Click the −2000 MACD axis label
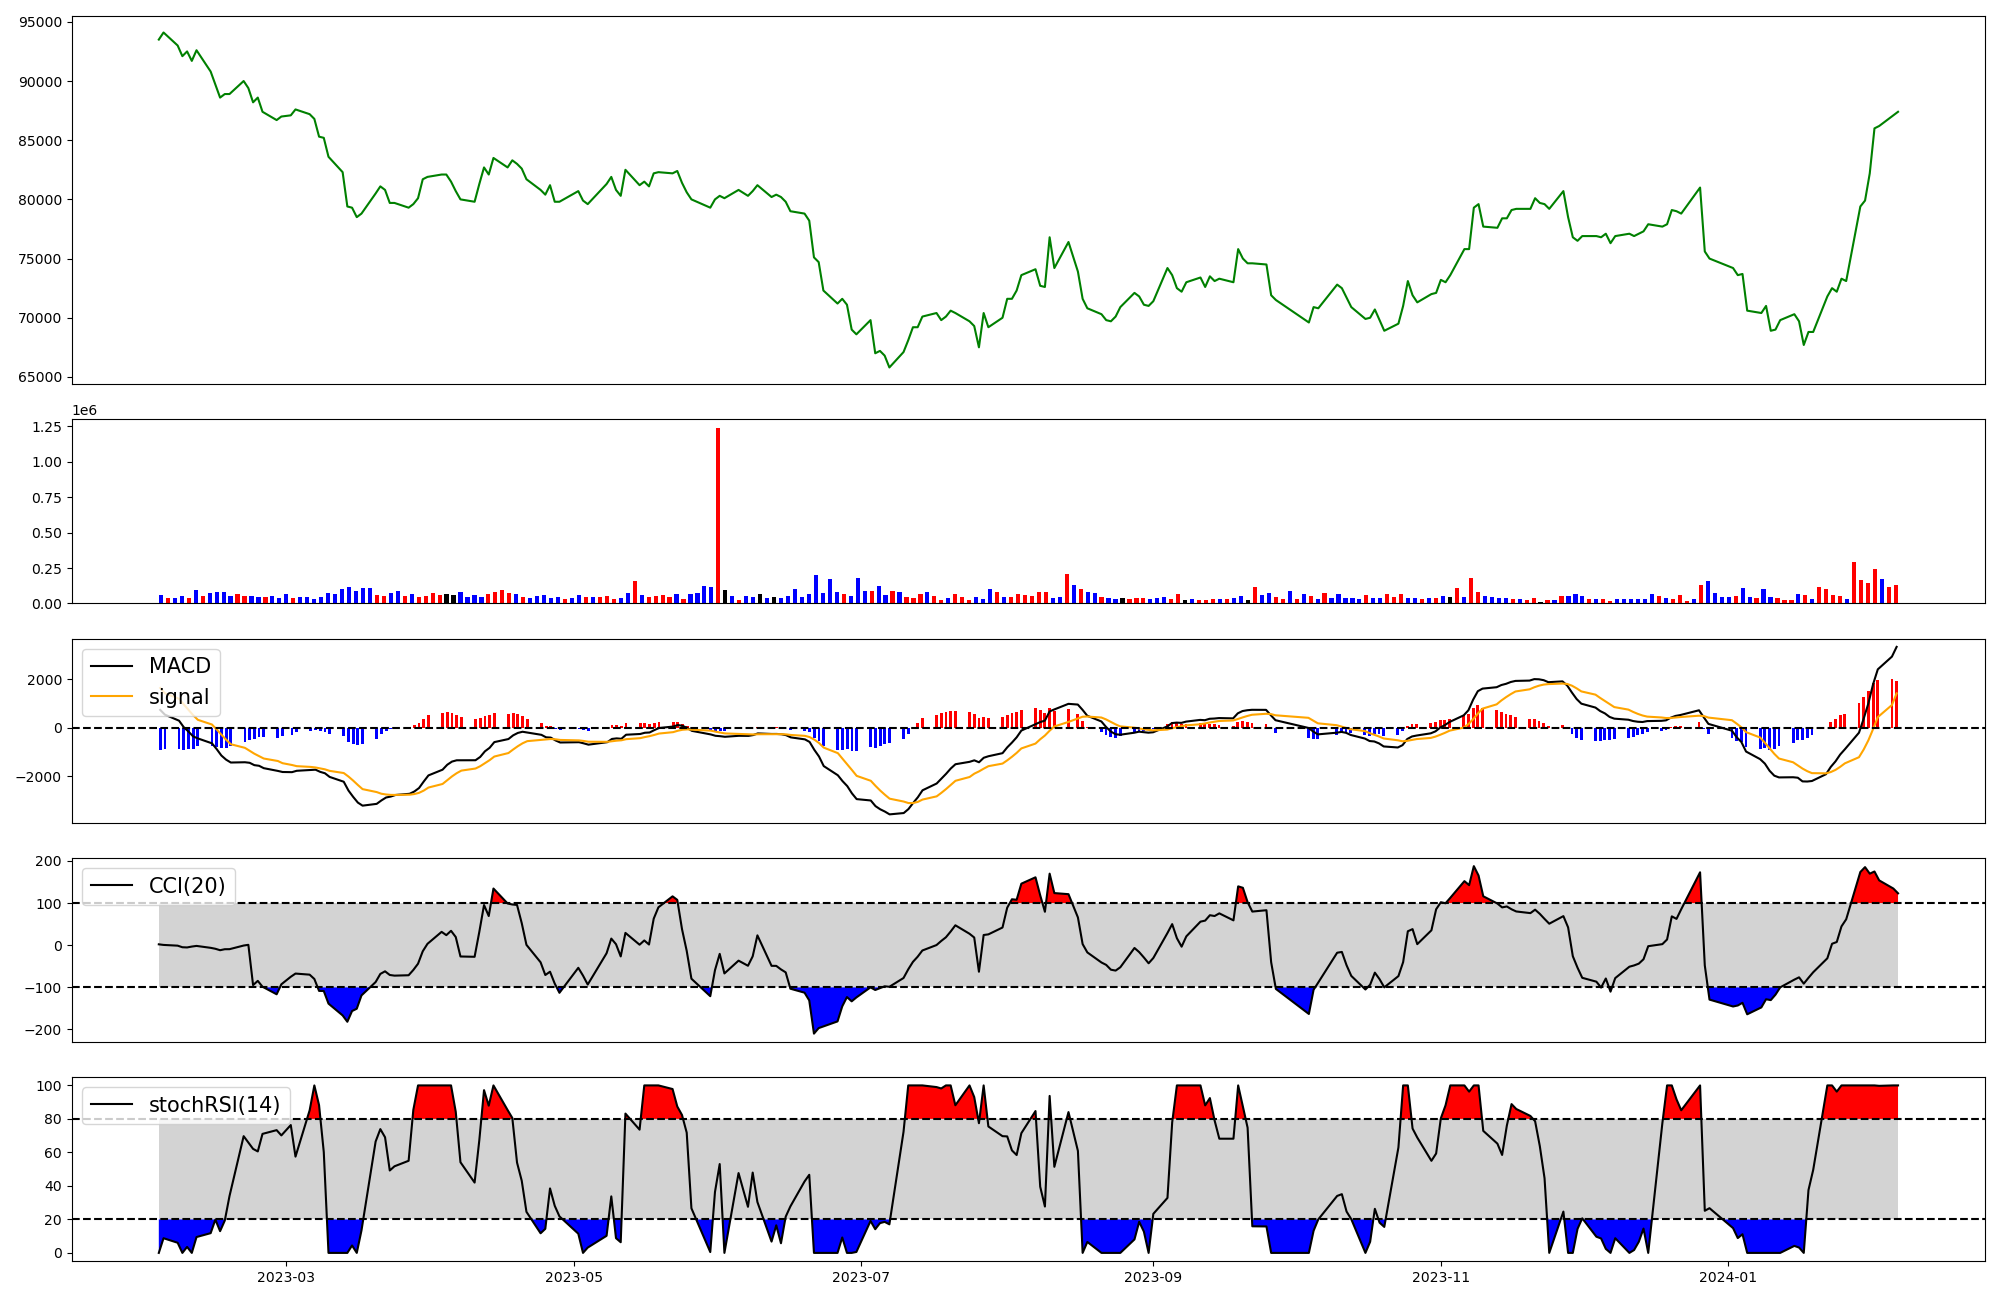This screenshot has width=2000, height=1300. coord(40,777)
